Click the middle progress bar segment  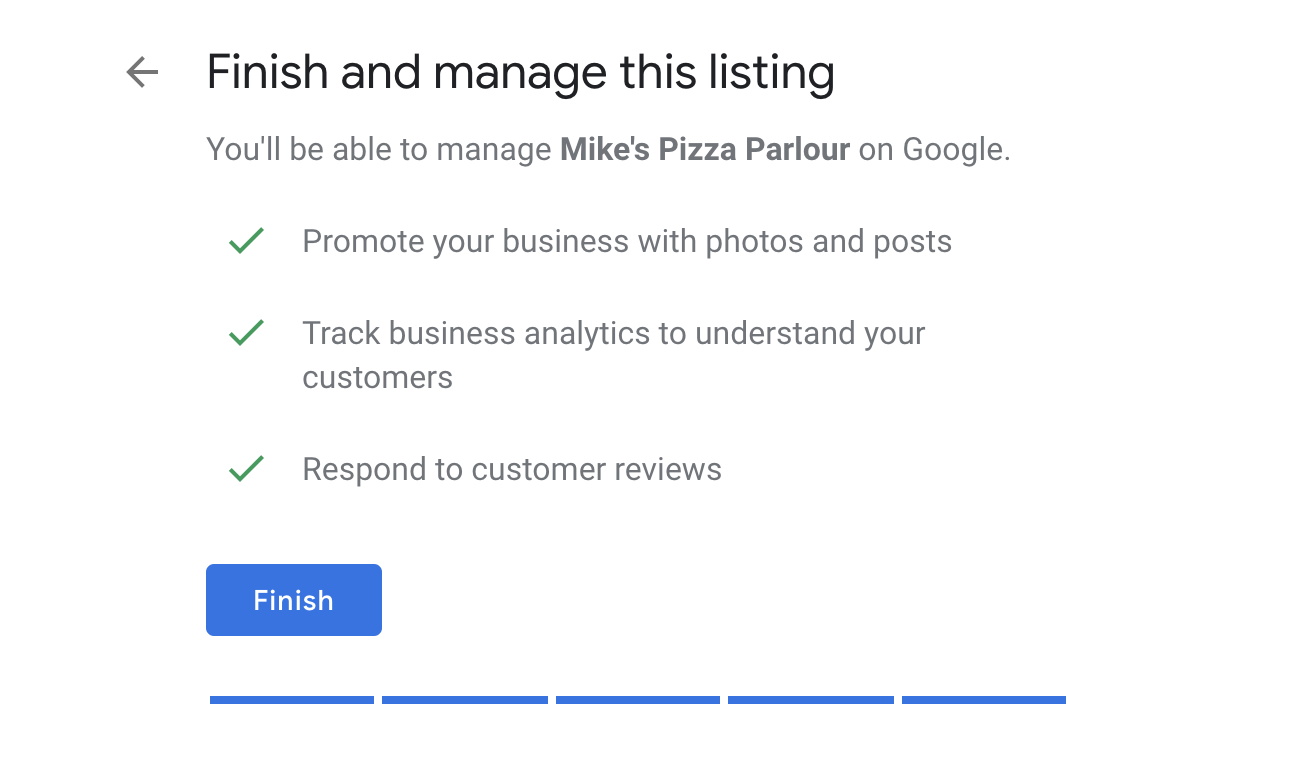pos(638,700)
